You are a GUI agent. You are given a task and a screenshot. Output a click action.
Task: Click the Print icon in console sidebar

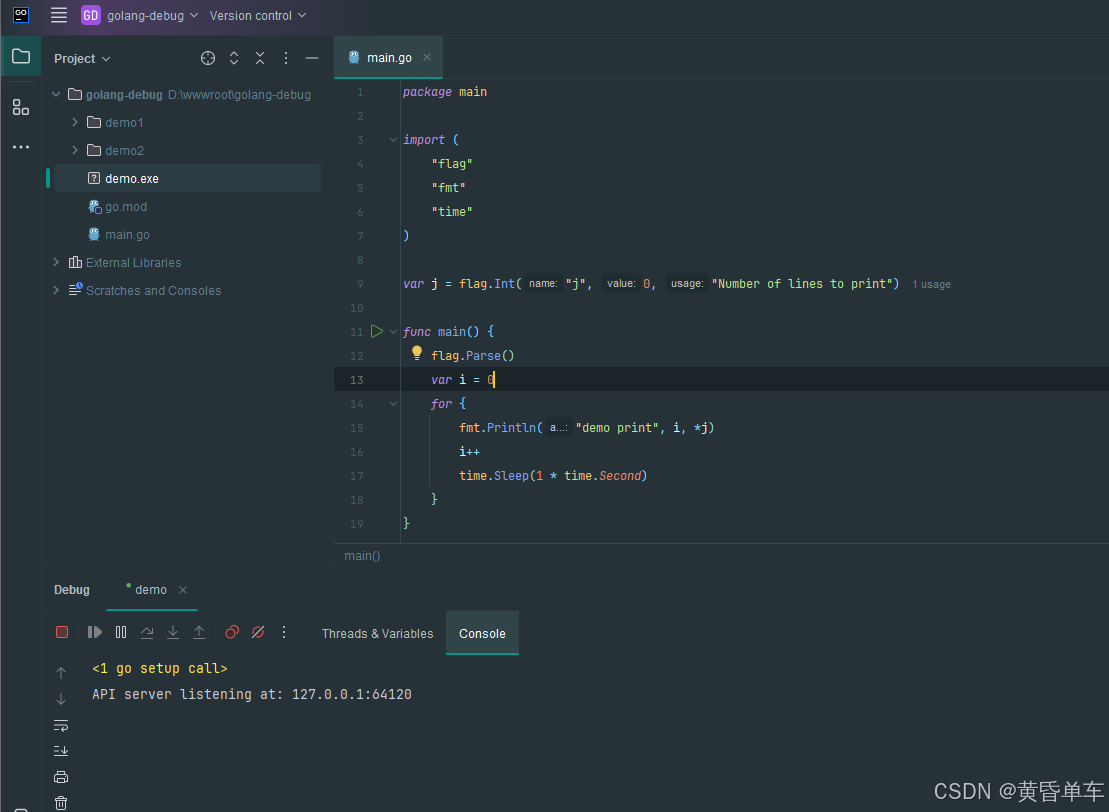(x=61, y=777)
